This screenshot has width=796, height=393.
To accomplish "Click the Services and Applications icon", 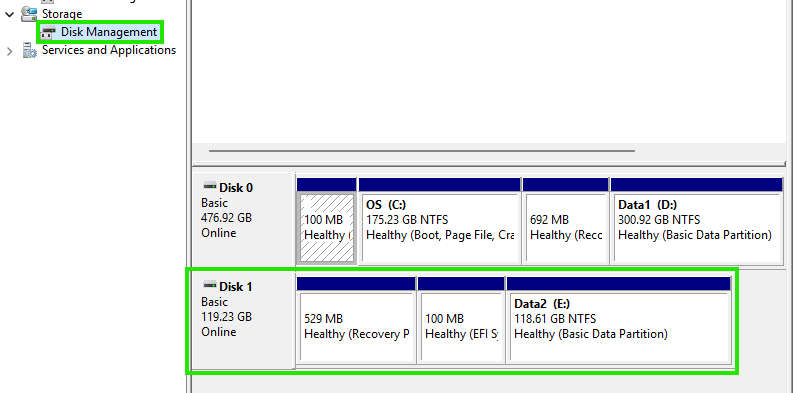I will (29, 50).
